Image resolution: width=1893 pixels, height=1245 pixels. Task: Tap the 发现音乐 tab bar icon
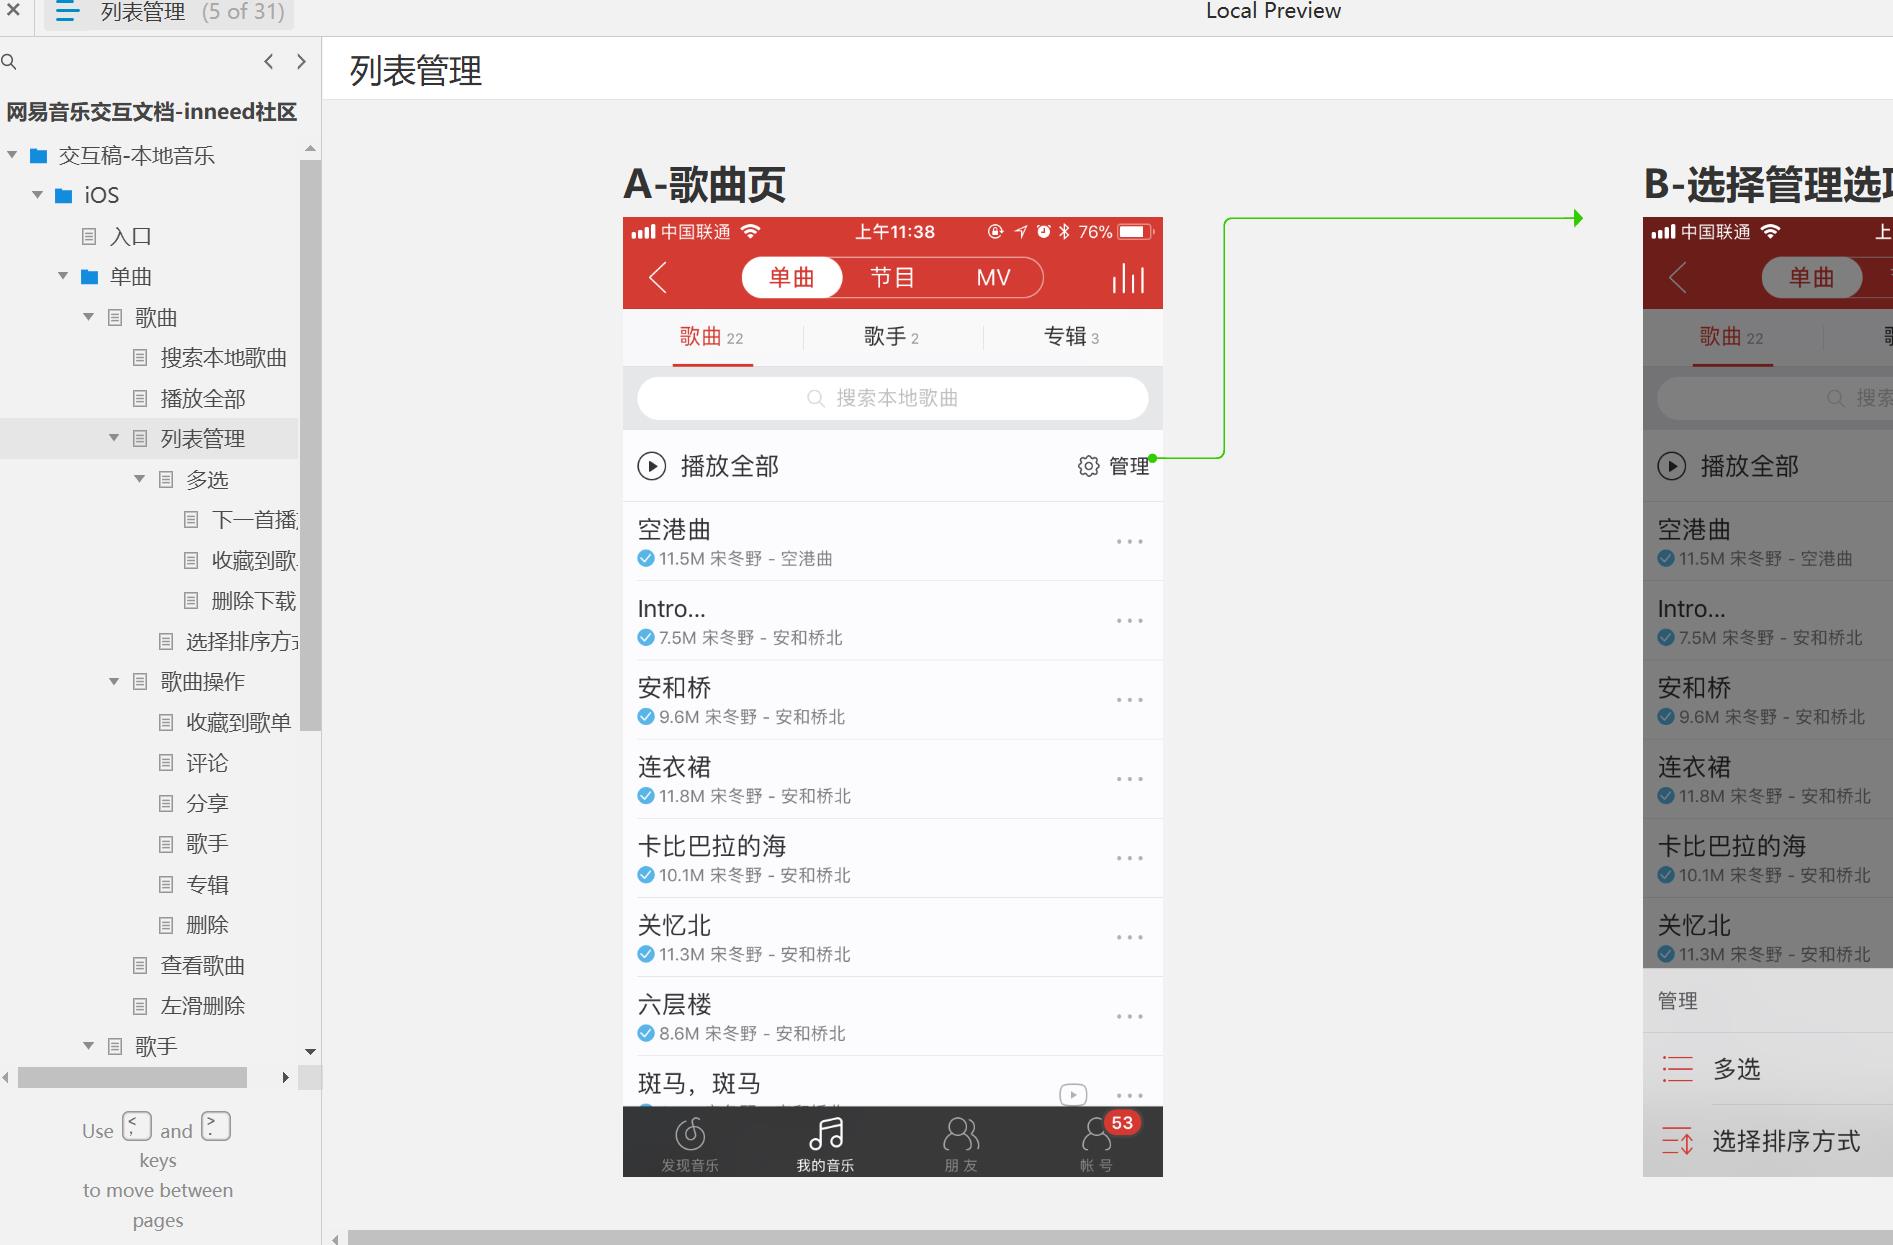690,1143
